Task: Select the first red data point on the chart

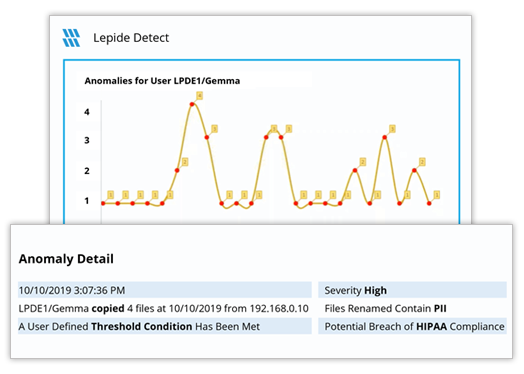Action: [103, 203]
